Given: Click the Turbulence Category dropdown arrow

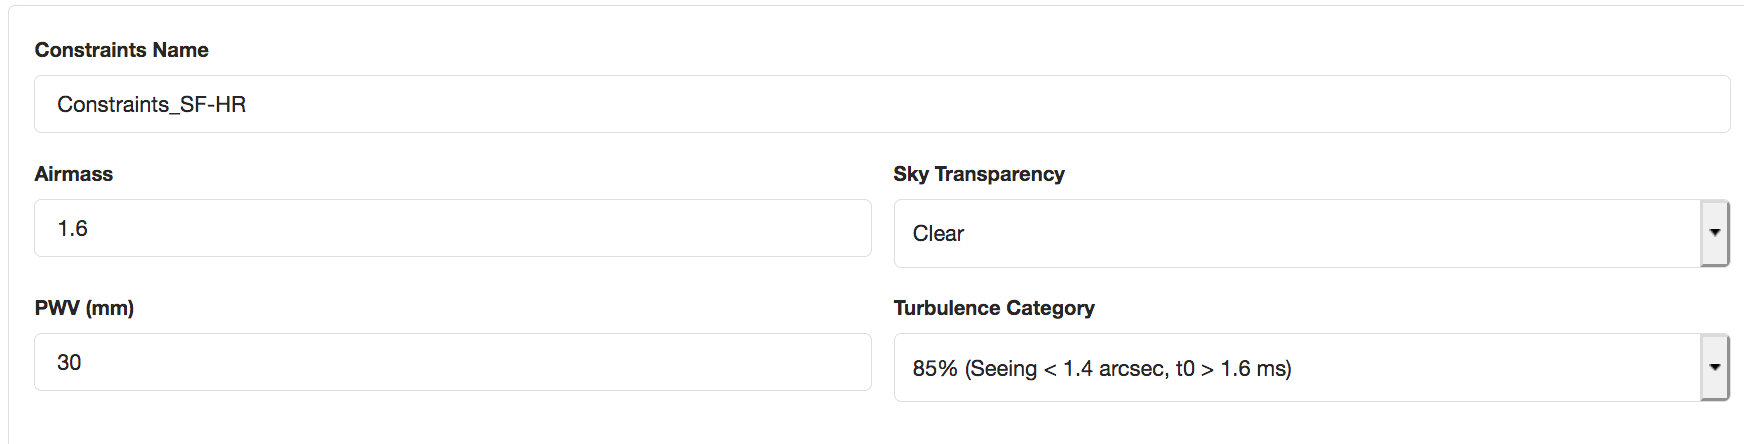Looking at the screenshot, I should [1715, 368].
